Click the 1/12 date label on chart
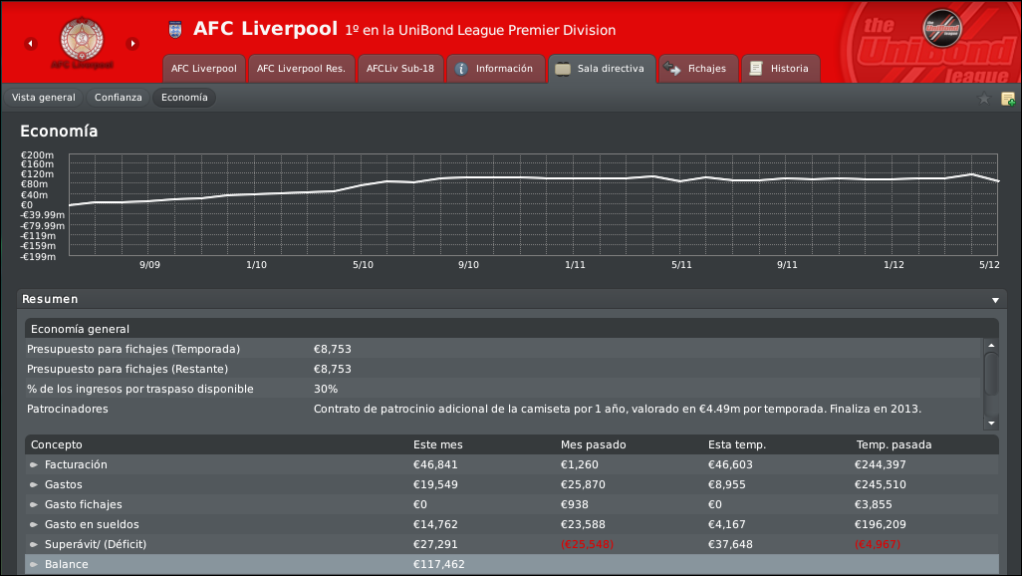This screenshot has height=576, width=1022. 894,265
